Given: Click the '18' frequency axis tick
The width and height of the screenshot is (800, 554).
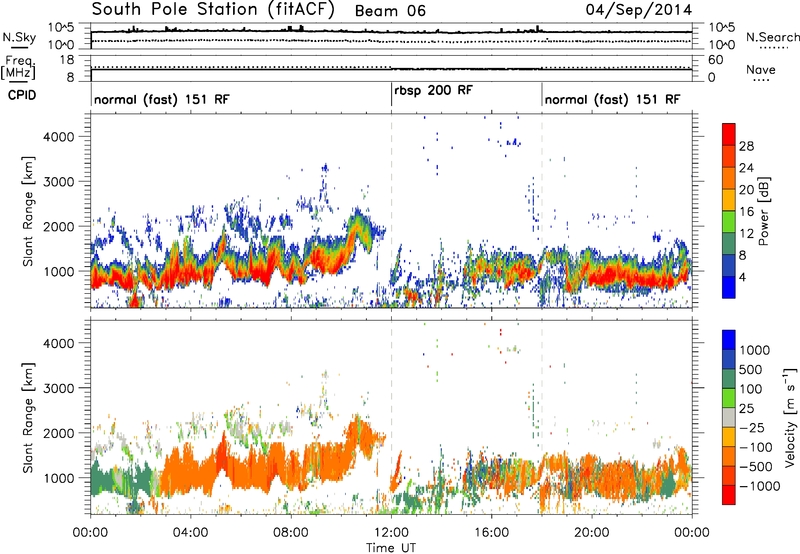Looking at the screenshot, I should click(66, 60).
